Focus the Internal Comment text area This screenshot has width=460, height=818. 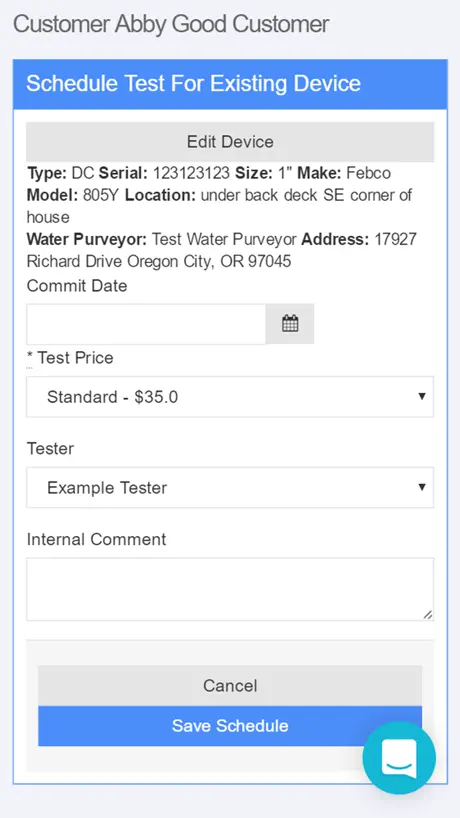pyautogui.click(x=230, y=590)
